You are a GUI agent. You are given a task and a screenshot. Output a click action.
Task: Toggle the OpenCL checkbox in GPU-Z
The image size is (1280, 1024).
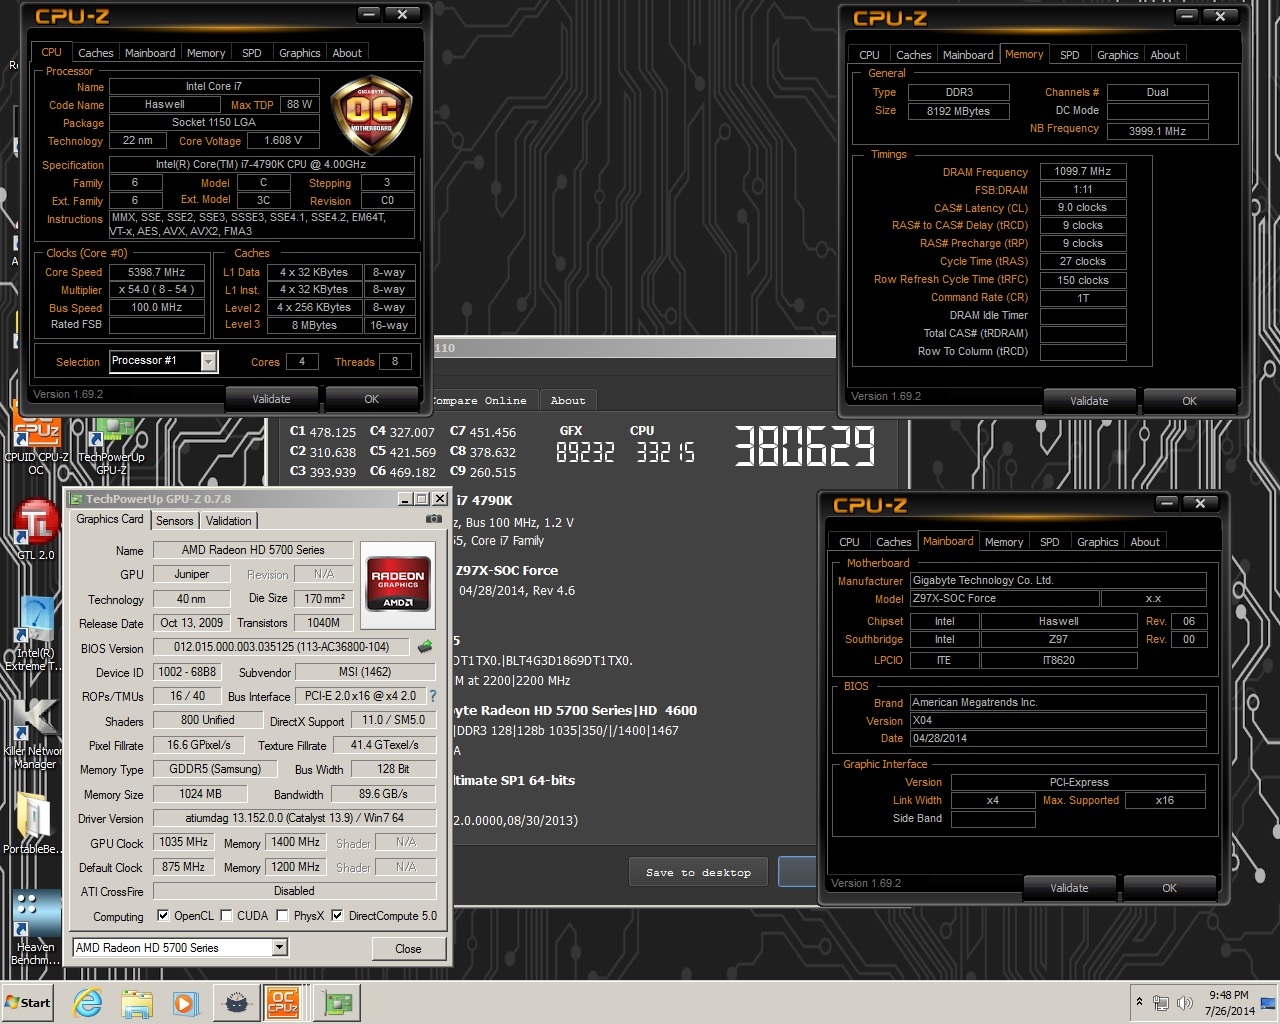[163, 915]
